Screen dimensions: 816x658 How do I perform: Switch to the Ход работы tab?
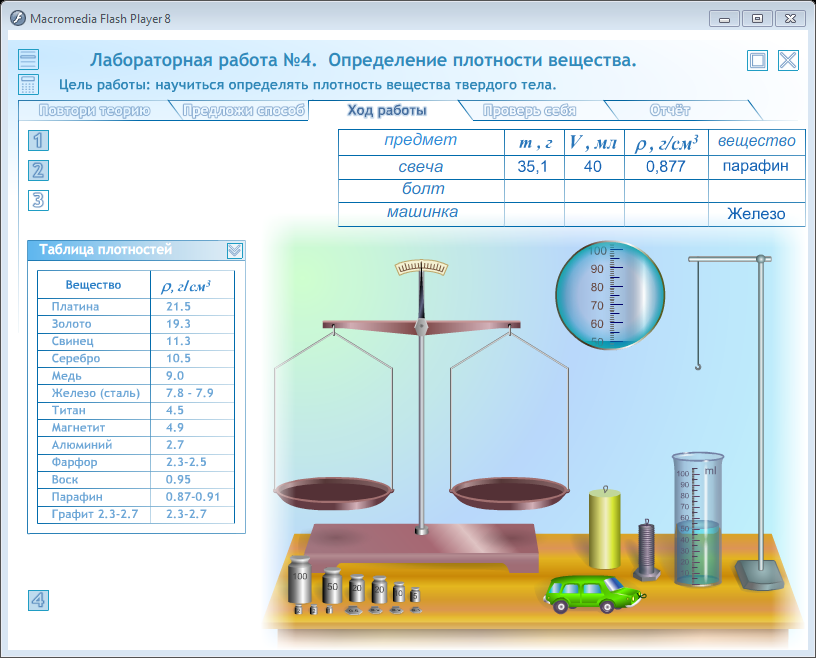pyautogui.click(x=387, y=110)
